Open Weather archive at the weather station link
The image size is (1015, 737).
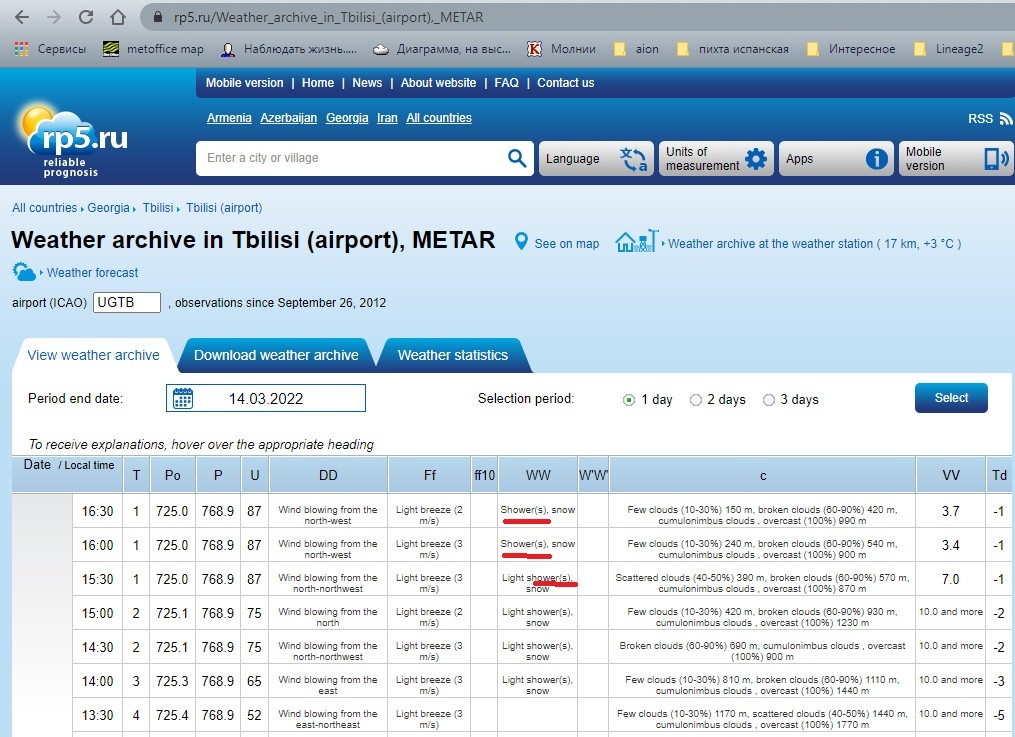[x=814, y=243]
